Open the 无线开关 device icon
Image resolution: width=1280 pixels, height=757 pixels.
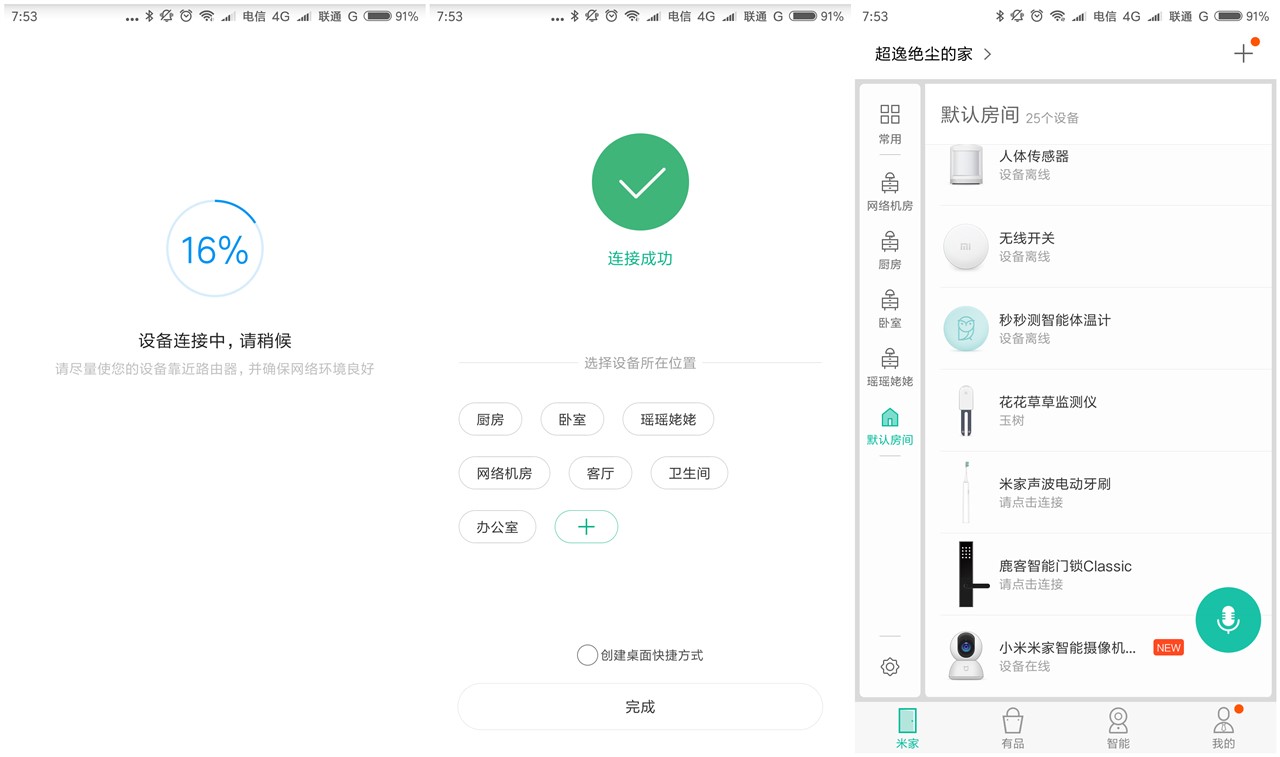click(966, 247)
